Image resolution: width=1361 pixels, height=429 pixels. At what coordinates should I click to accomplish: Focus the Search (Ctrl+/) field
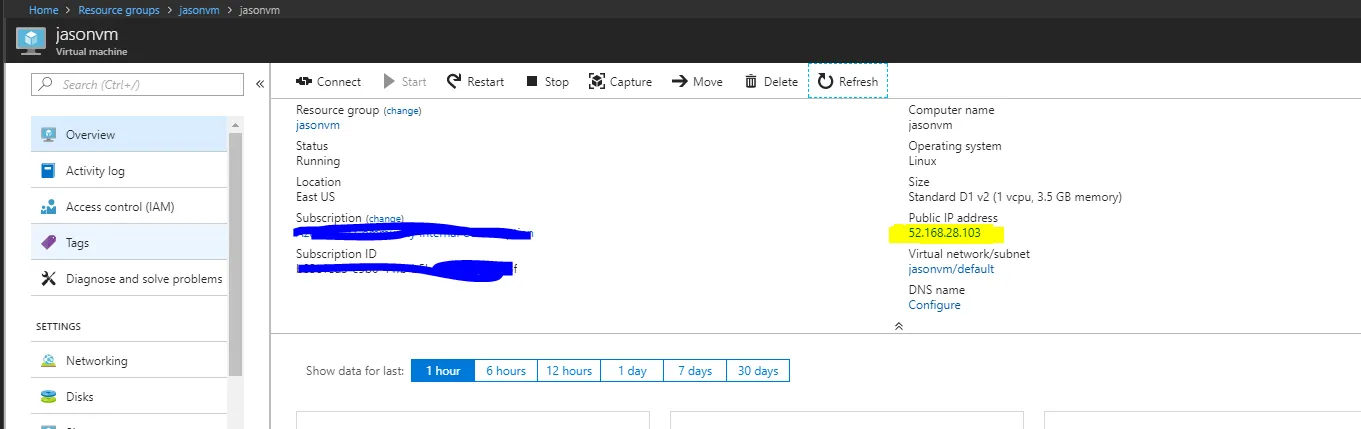[138, 85]
